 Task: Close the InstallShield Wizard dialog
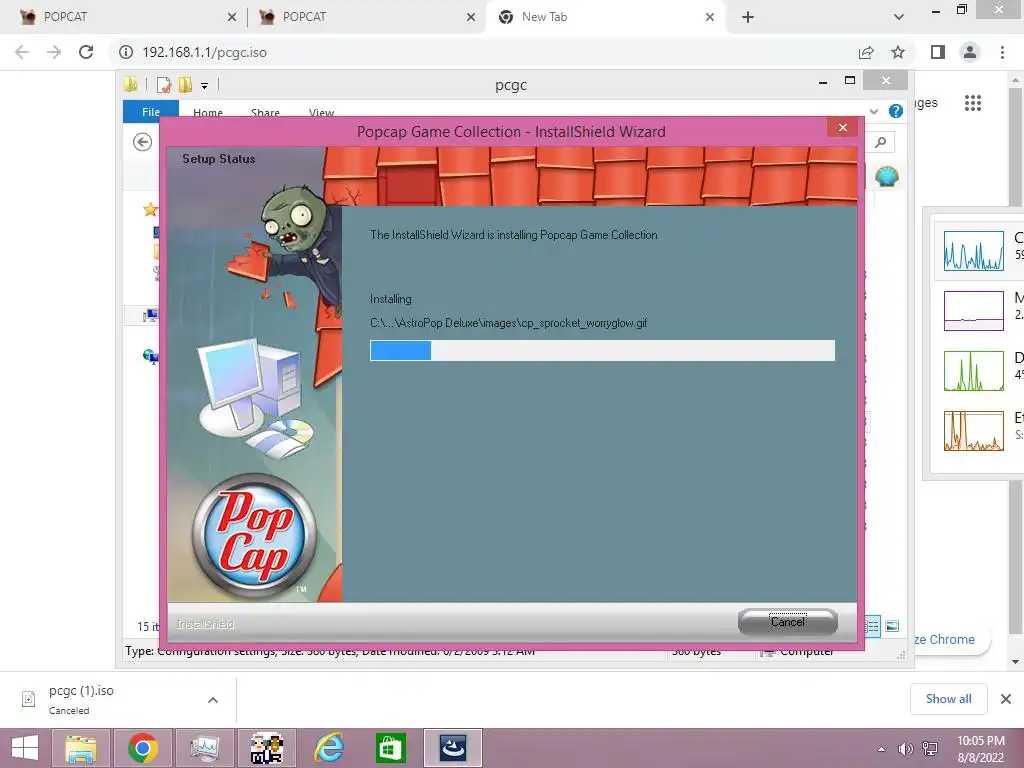842,127
